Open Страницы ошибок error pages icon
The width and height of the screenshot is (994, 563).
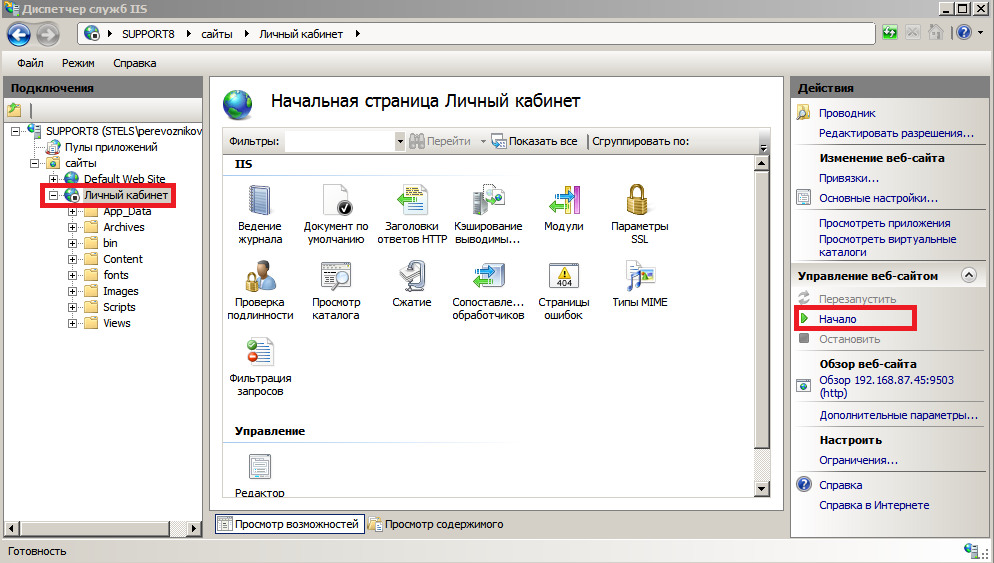click(x=564, y=290)
